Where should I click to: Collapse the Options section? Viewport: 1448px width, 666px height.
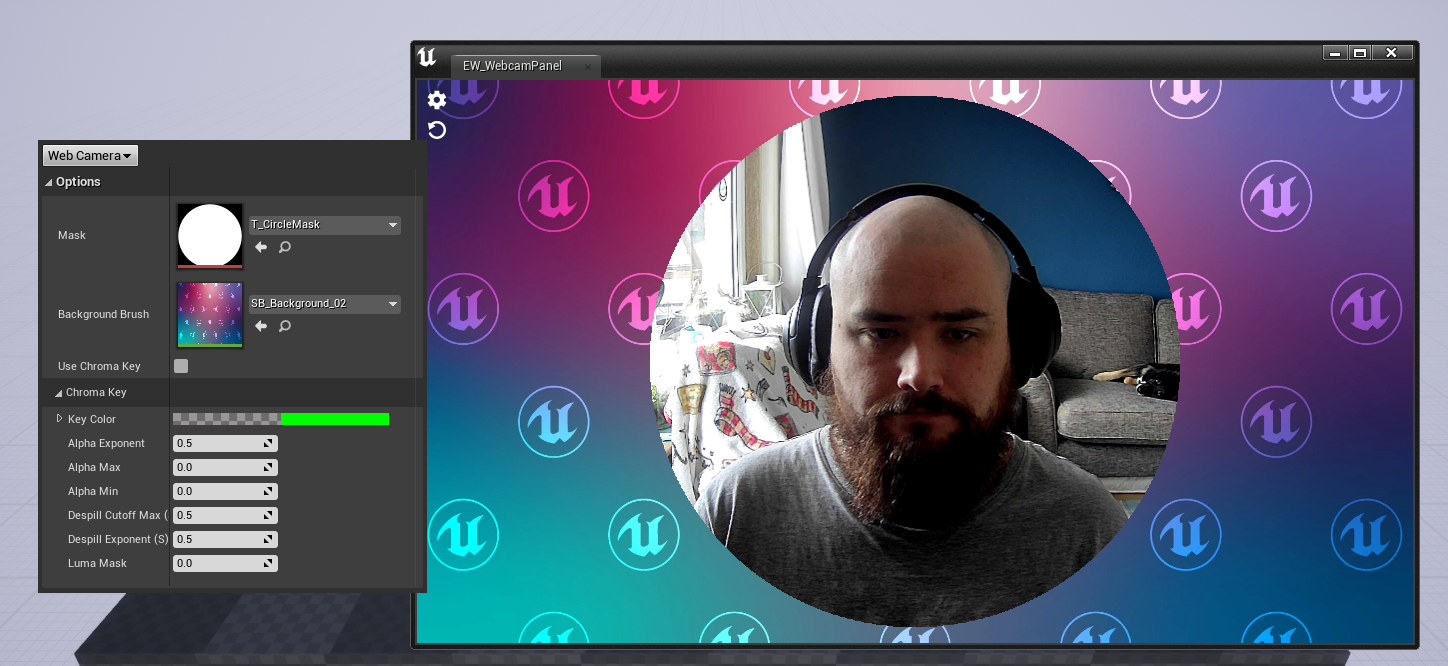[x=49, y=182]
